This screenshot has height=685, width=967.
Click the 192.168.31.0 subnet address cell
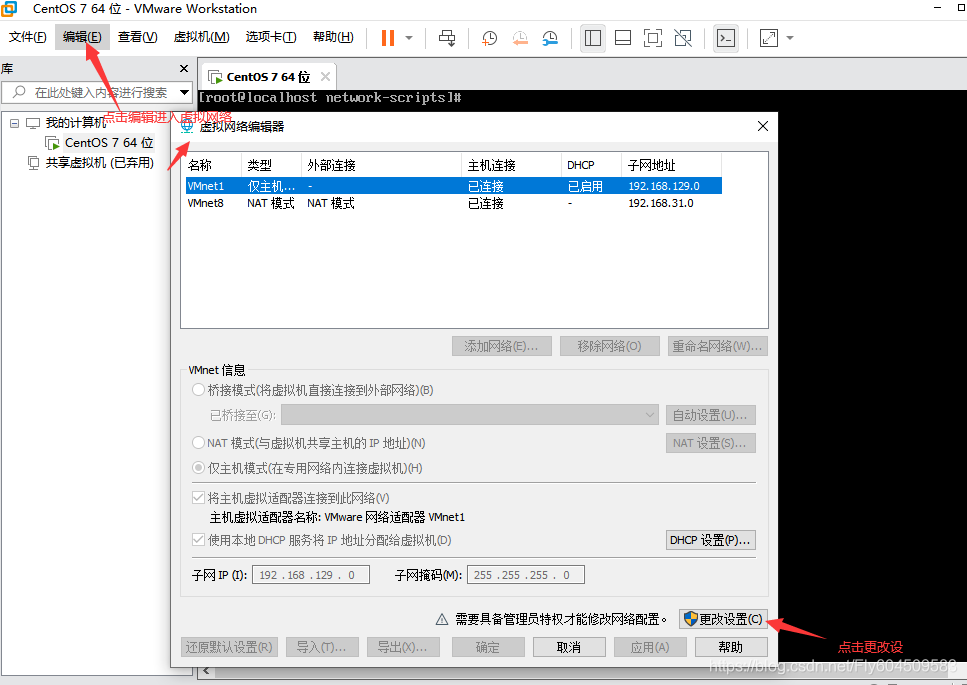click(660, 203)
